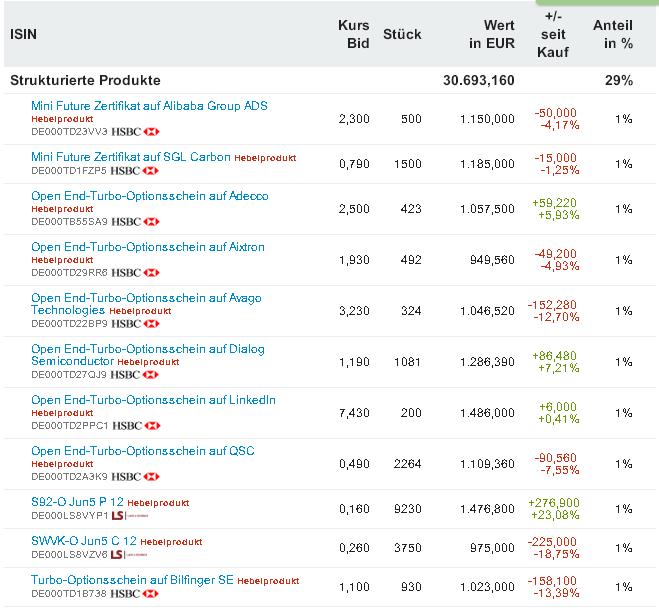The image size is (659, 613).
Task: Open the S92-O Jun5 P 12 product link
Action: point(77,502)
